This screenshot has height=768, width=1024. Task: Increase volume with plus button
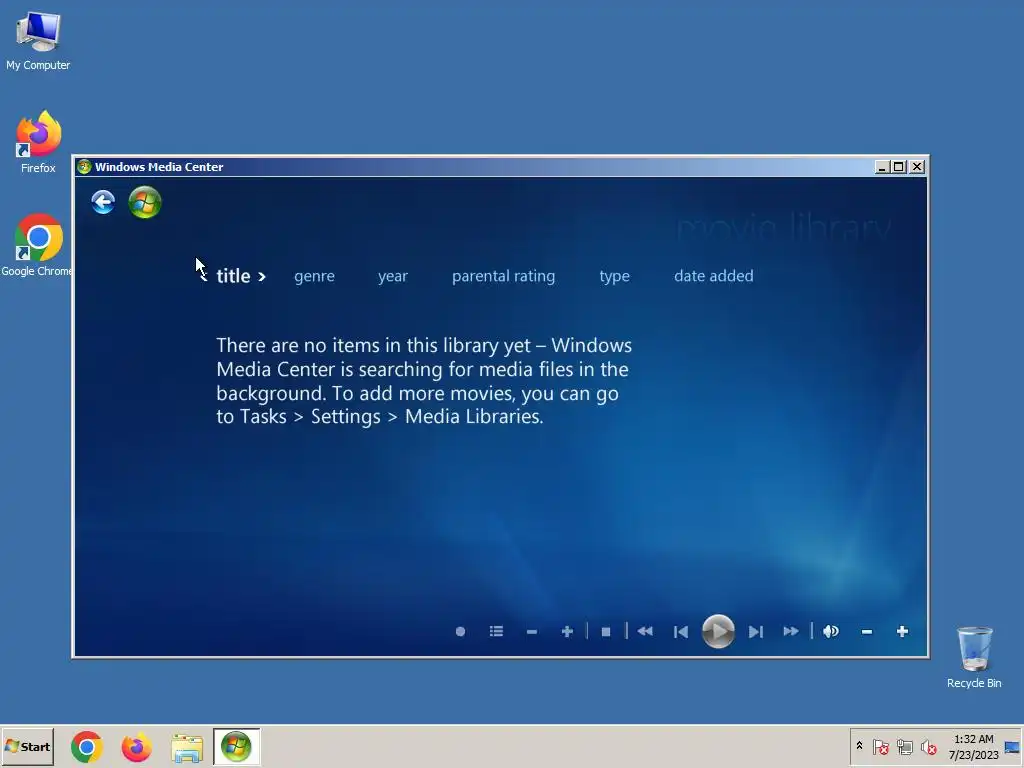[903, 632]
